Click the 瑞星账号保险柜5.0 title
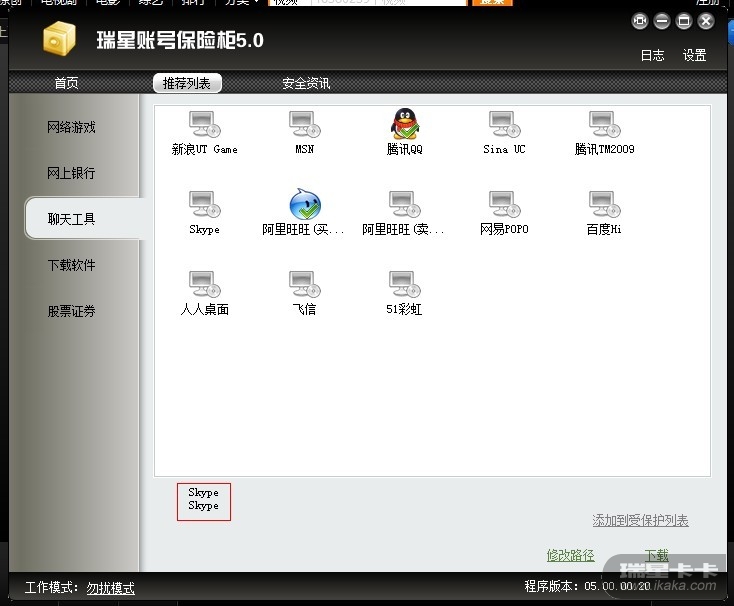This screenshot has width=734, height=606. (180, 40)
